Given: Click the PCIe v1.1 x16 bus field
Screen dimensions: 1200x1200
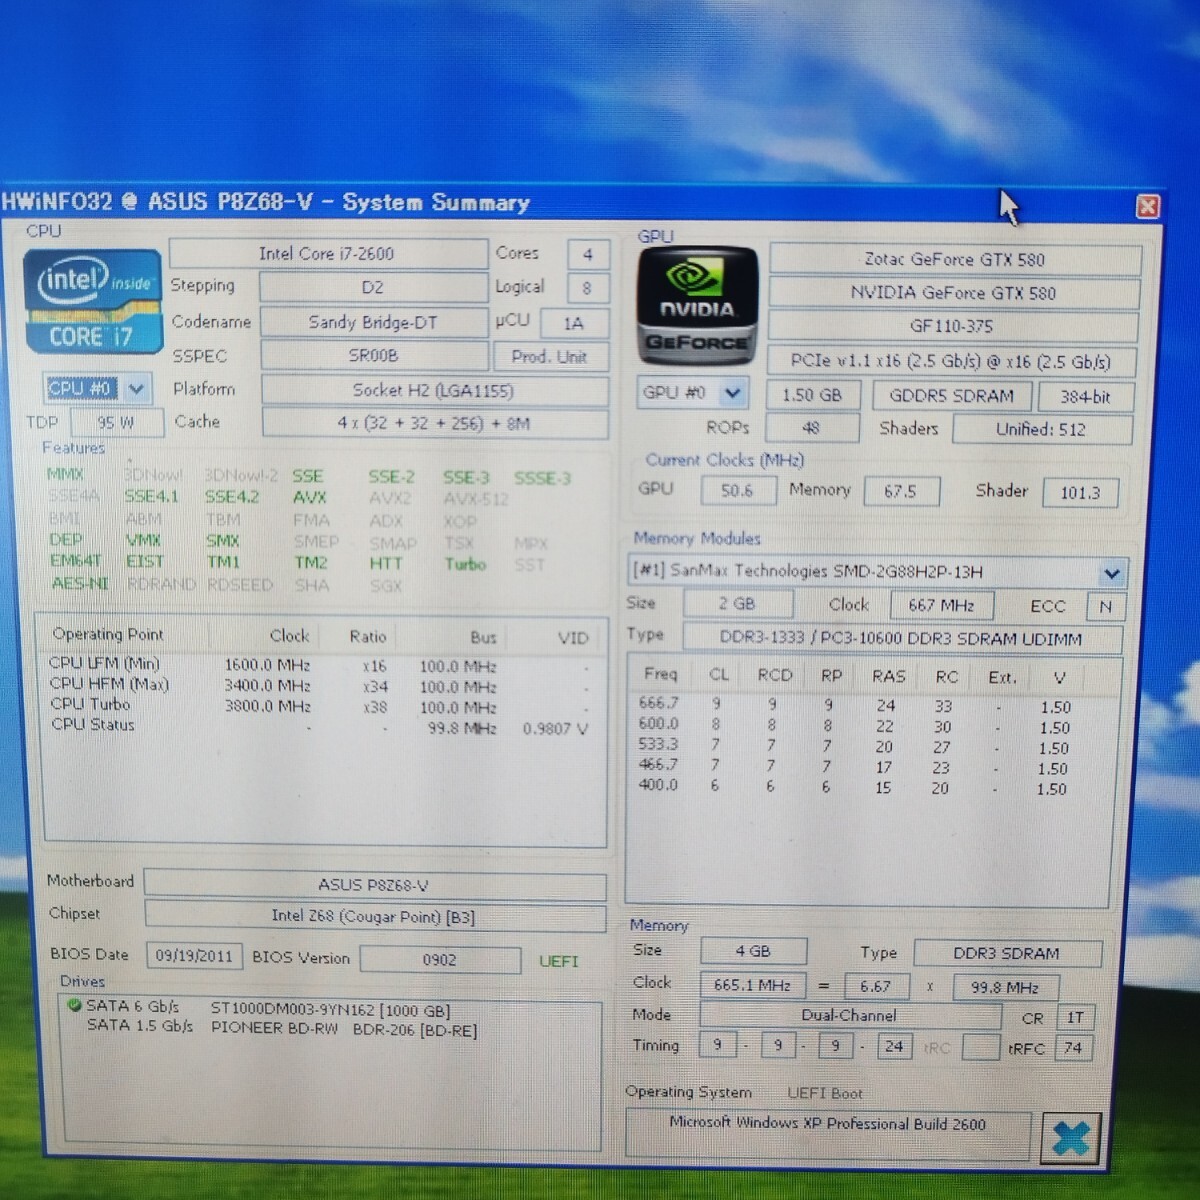Looking at the screenshot, I should pyautogui.click(x=950, y=362).
